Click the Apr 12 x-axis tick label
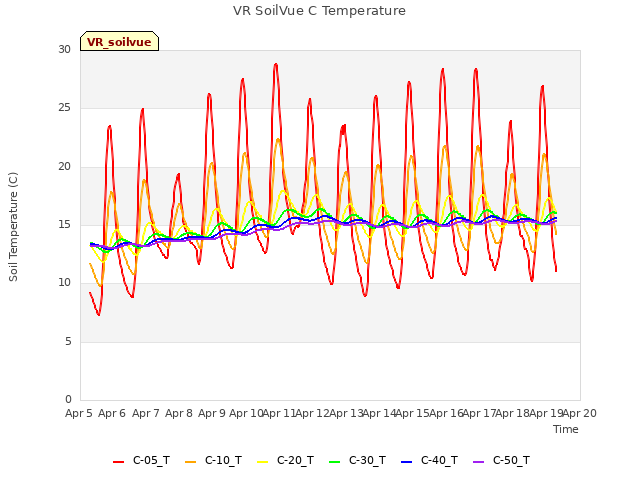This screenshot has width=640, height=480. [313, 413]
